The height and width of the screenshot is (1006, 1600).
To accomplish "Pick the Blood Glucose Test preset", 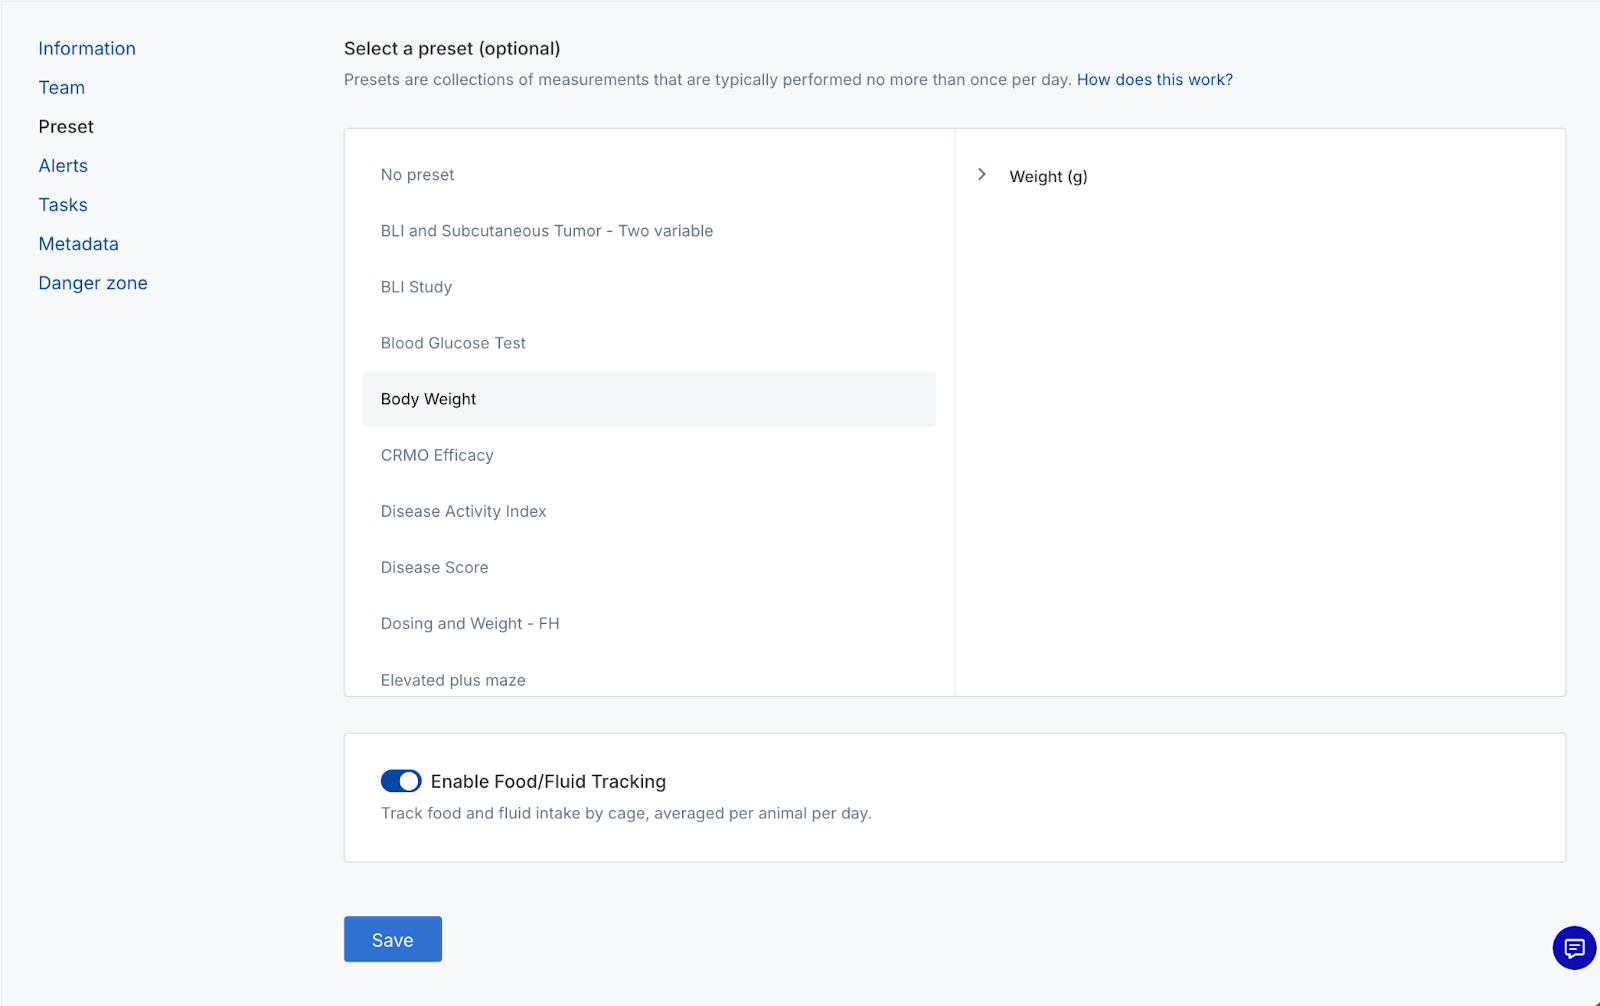I will [x=453, y=343].
